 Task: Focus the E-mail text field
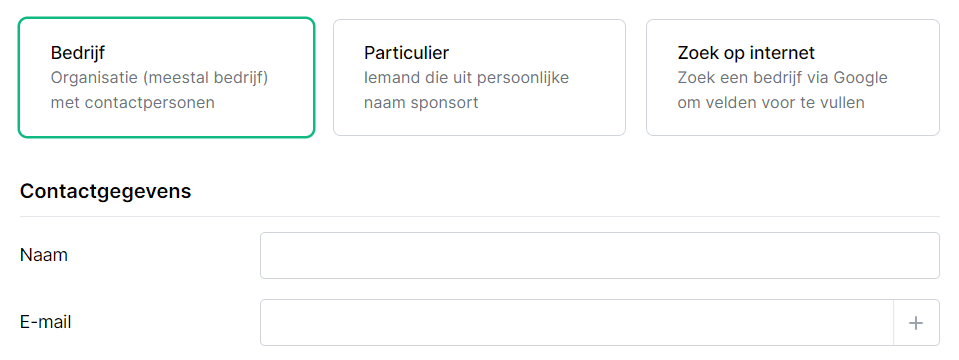coord(577,323)
